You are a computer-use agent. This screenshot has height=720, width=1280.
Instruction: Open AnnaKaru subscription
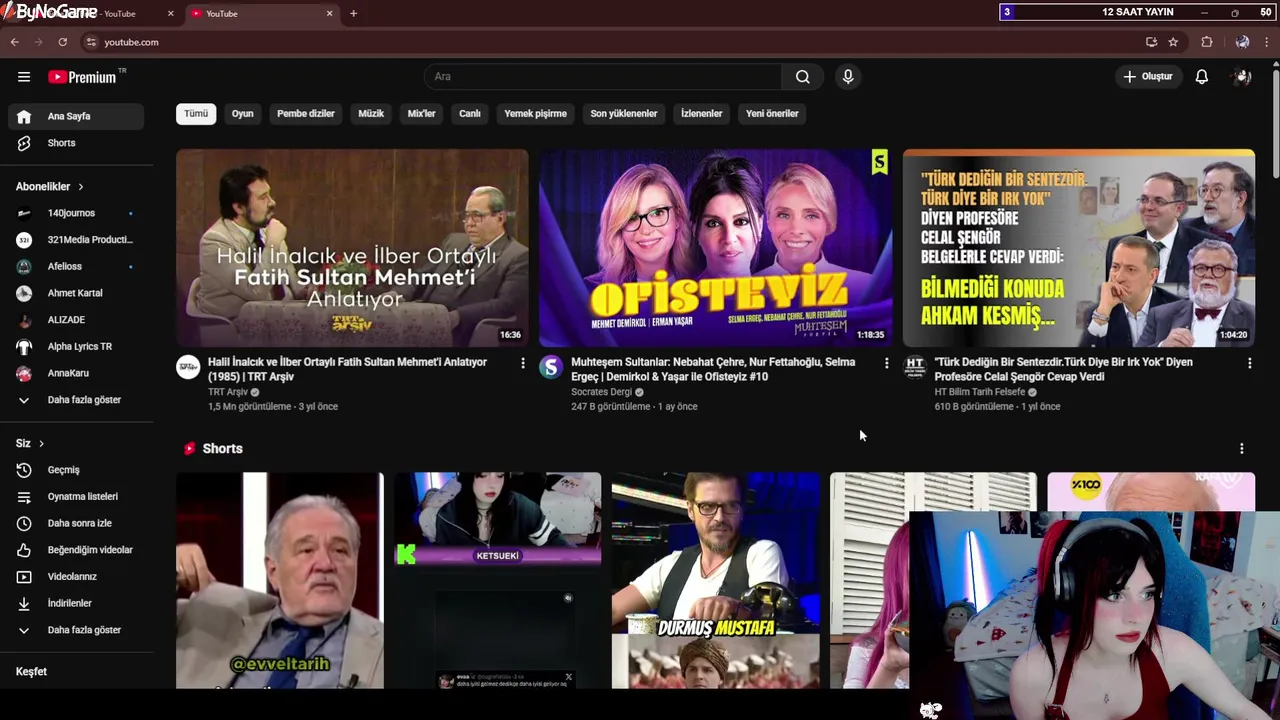tap(76, 373)
